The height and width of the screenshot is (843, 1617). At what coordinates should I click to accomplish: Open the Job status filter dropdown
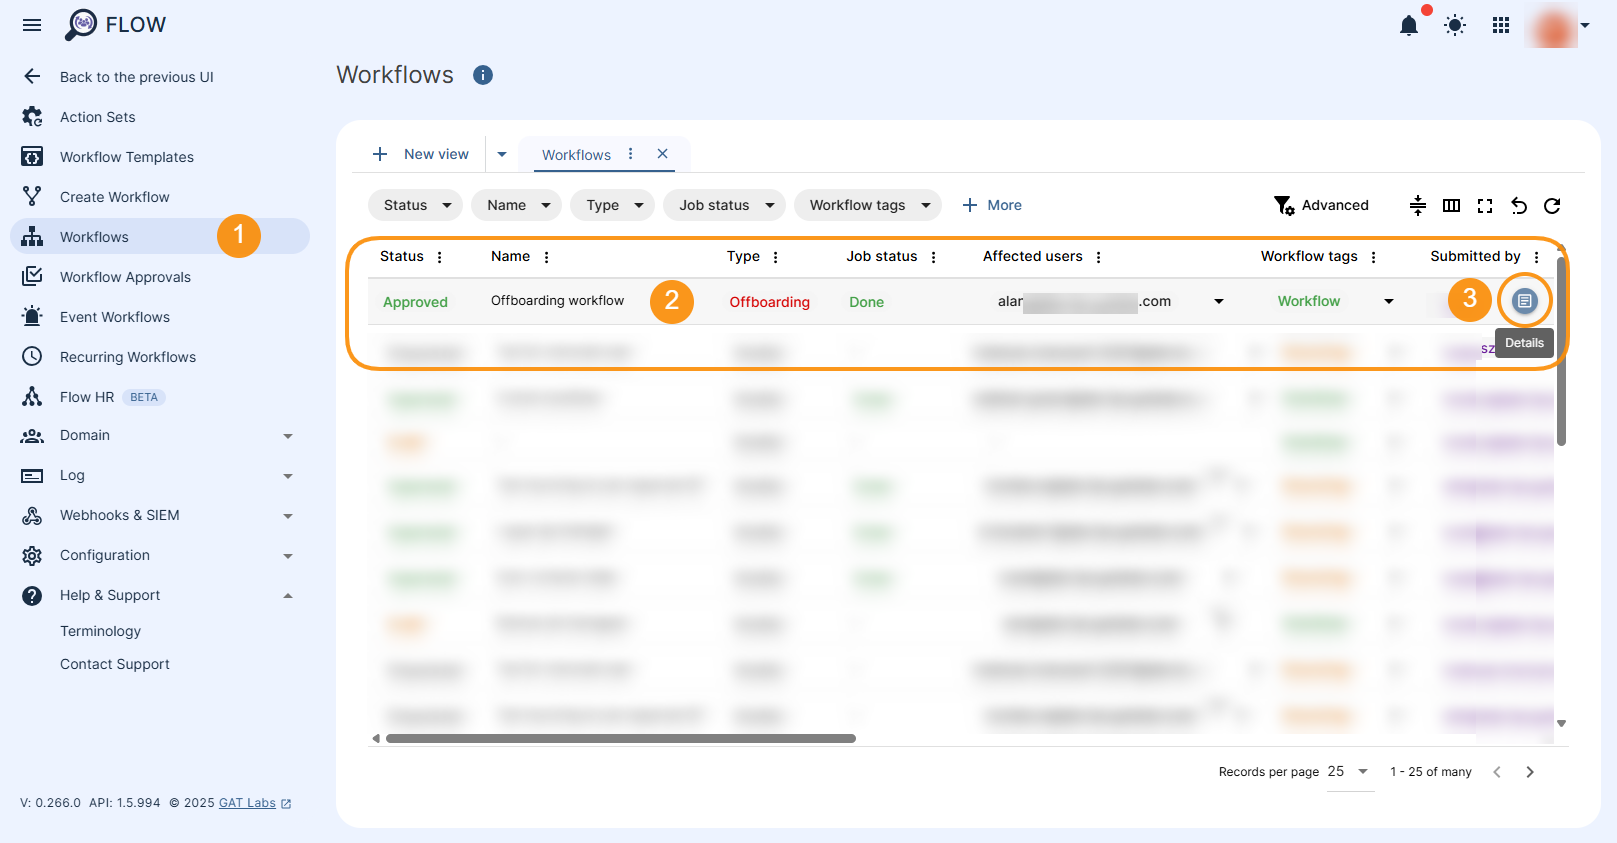724,205
